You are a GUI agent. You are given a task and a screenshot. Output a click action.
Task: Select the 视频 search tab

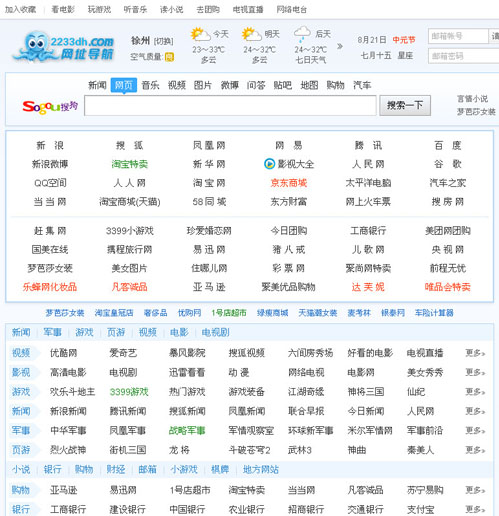(177, 85)
